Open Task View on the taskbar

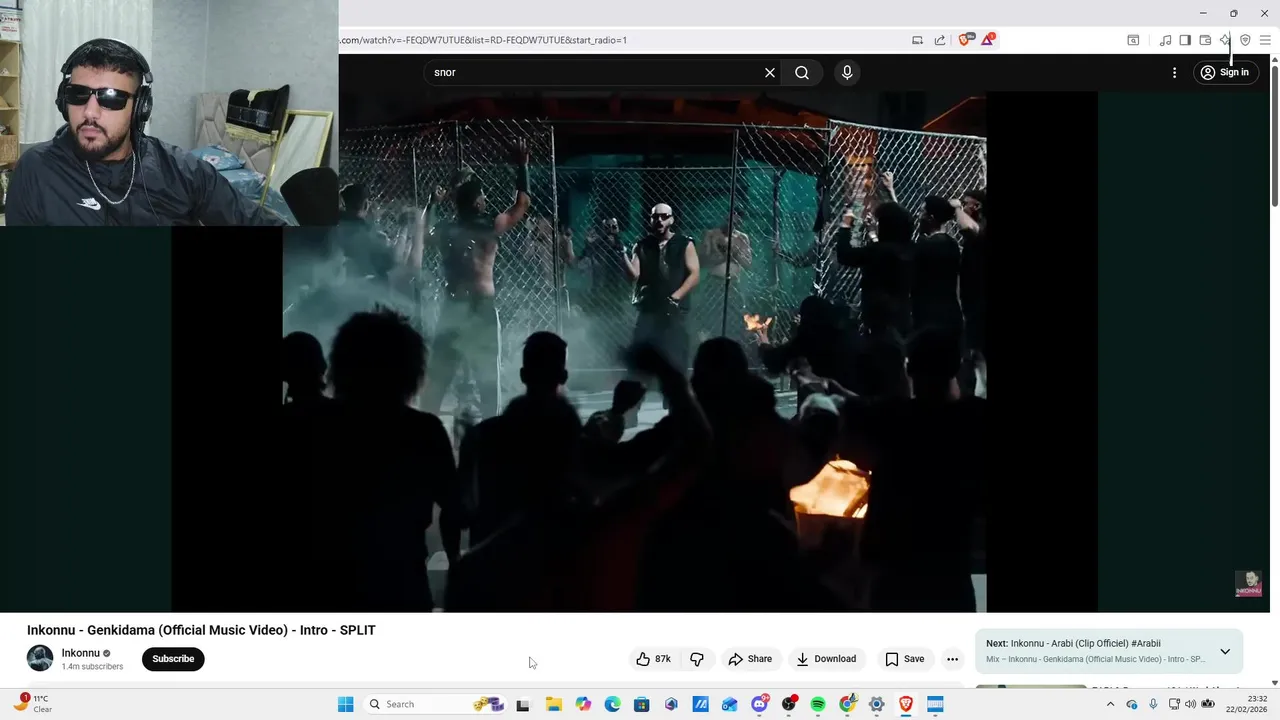522,705
